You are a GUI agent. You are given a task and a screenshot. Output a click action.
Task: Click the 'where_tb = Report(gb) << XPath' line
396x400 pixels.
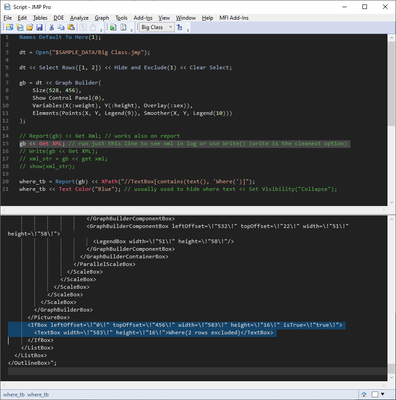137,182
